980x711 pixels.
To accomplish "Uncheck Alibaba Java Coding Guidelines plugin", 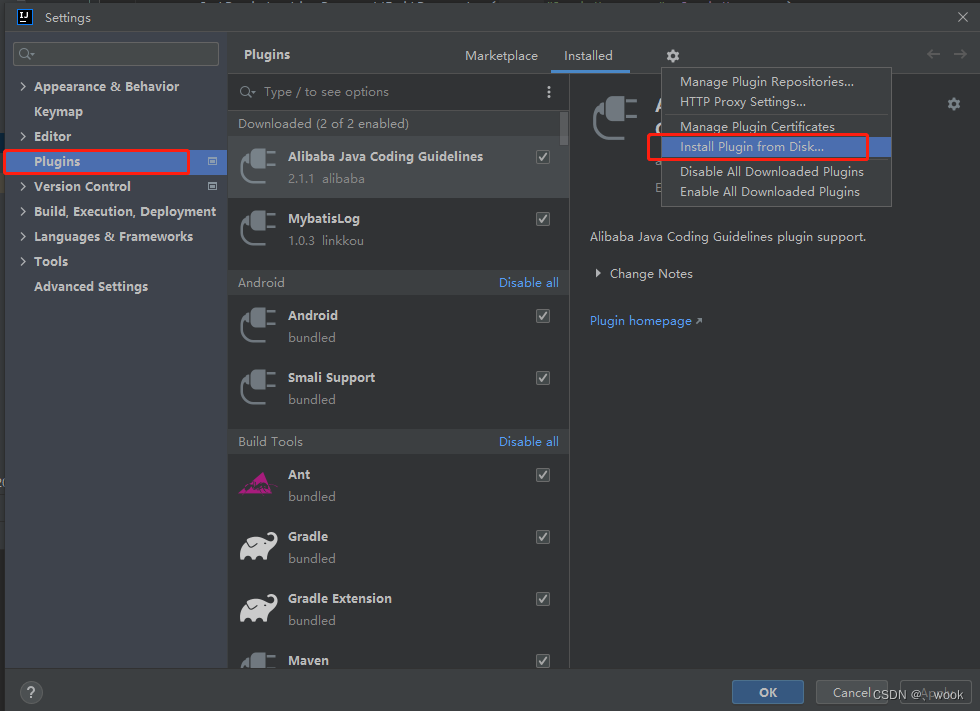I will click(543, 157).
